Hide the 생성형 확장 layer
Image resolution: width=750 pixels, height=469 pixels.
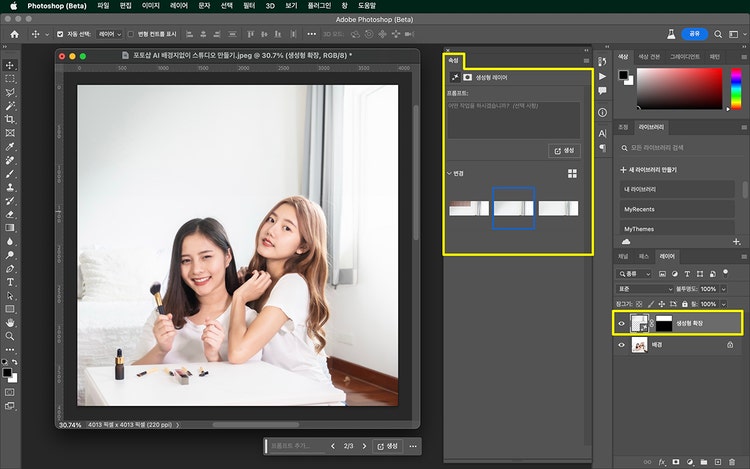[622, 323]
